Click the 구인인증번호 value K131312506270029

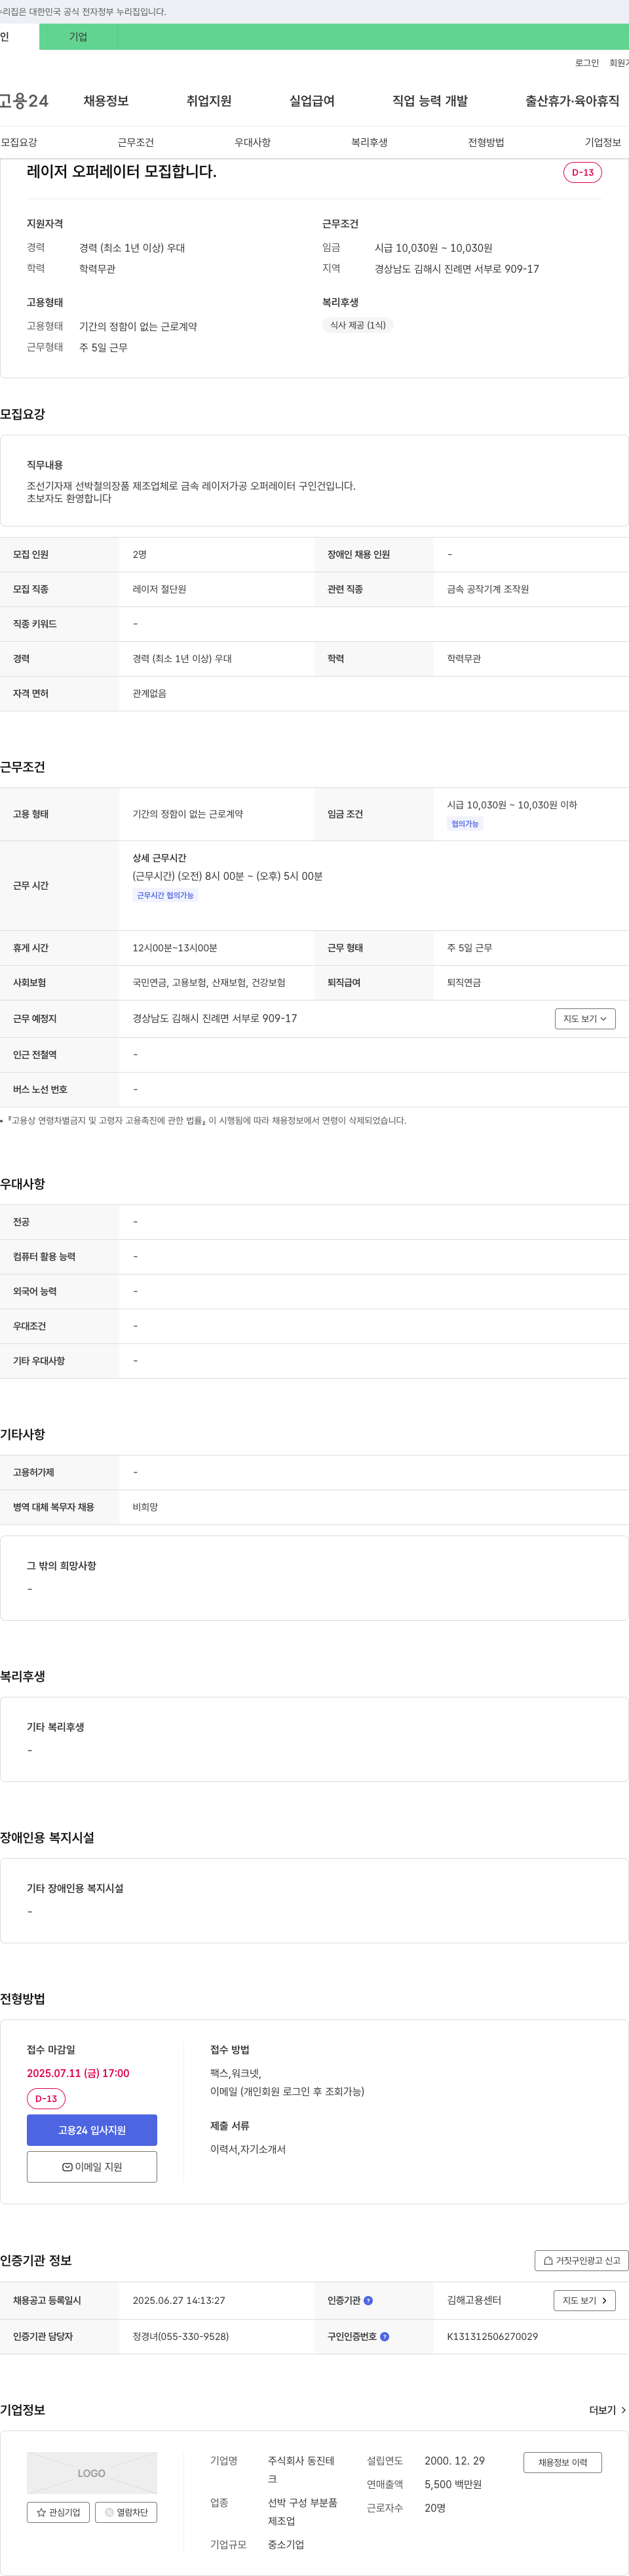(x=492, y=2336)
